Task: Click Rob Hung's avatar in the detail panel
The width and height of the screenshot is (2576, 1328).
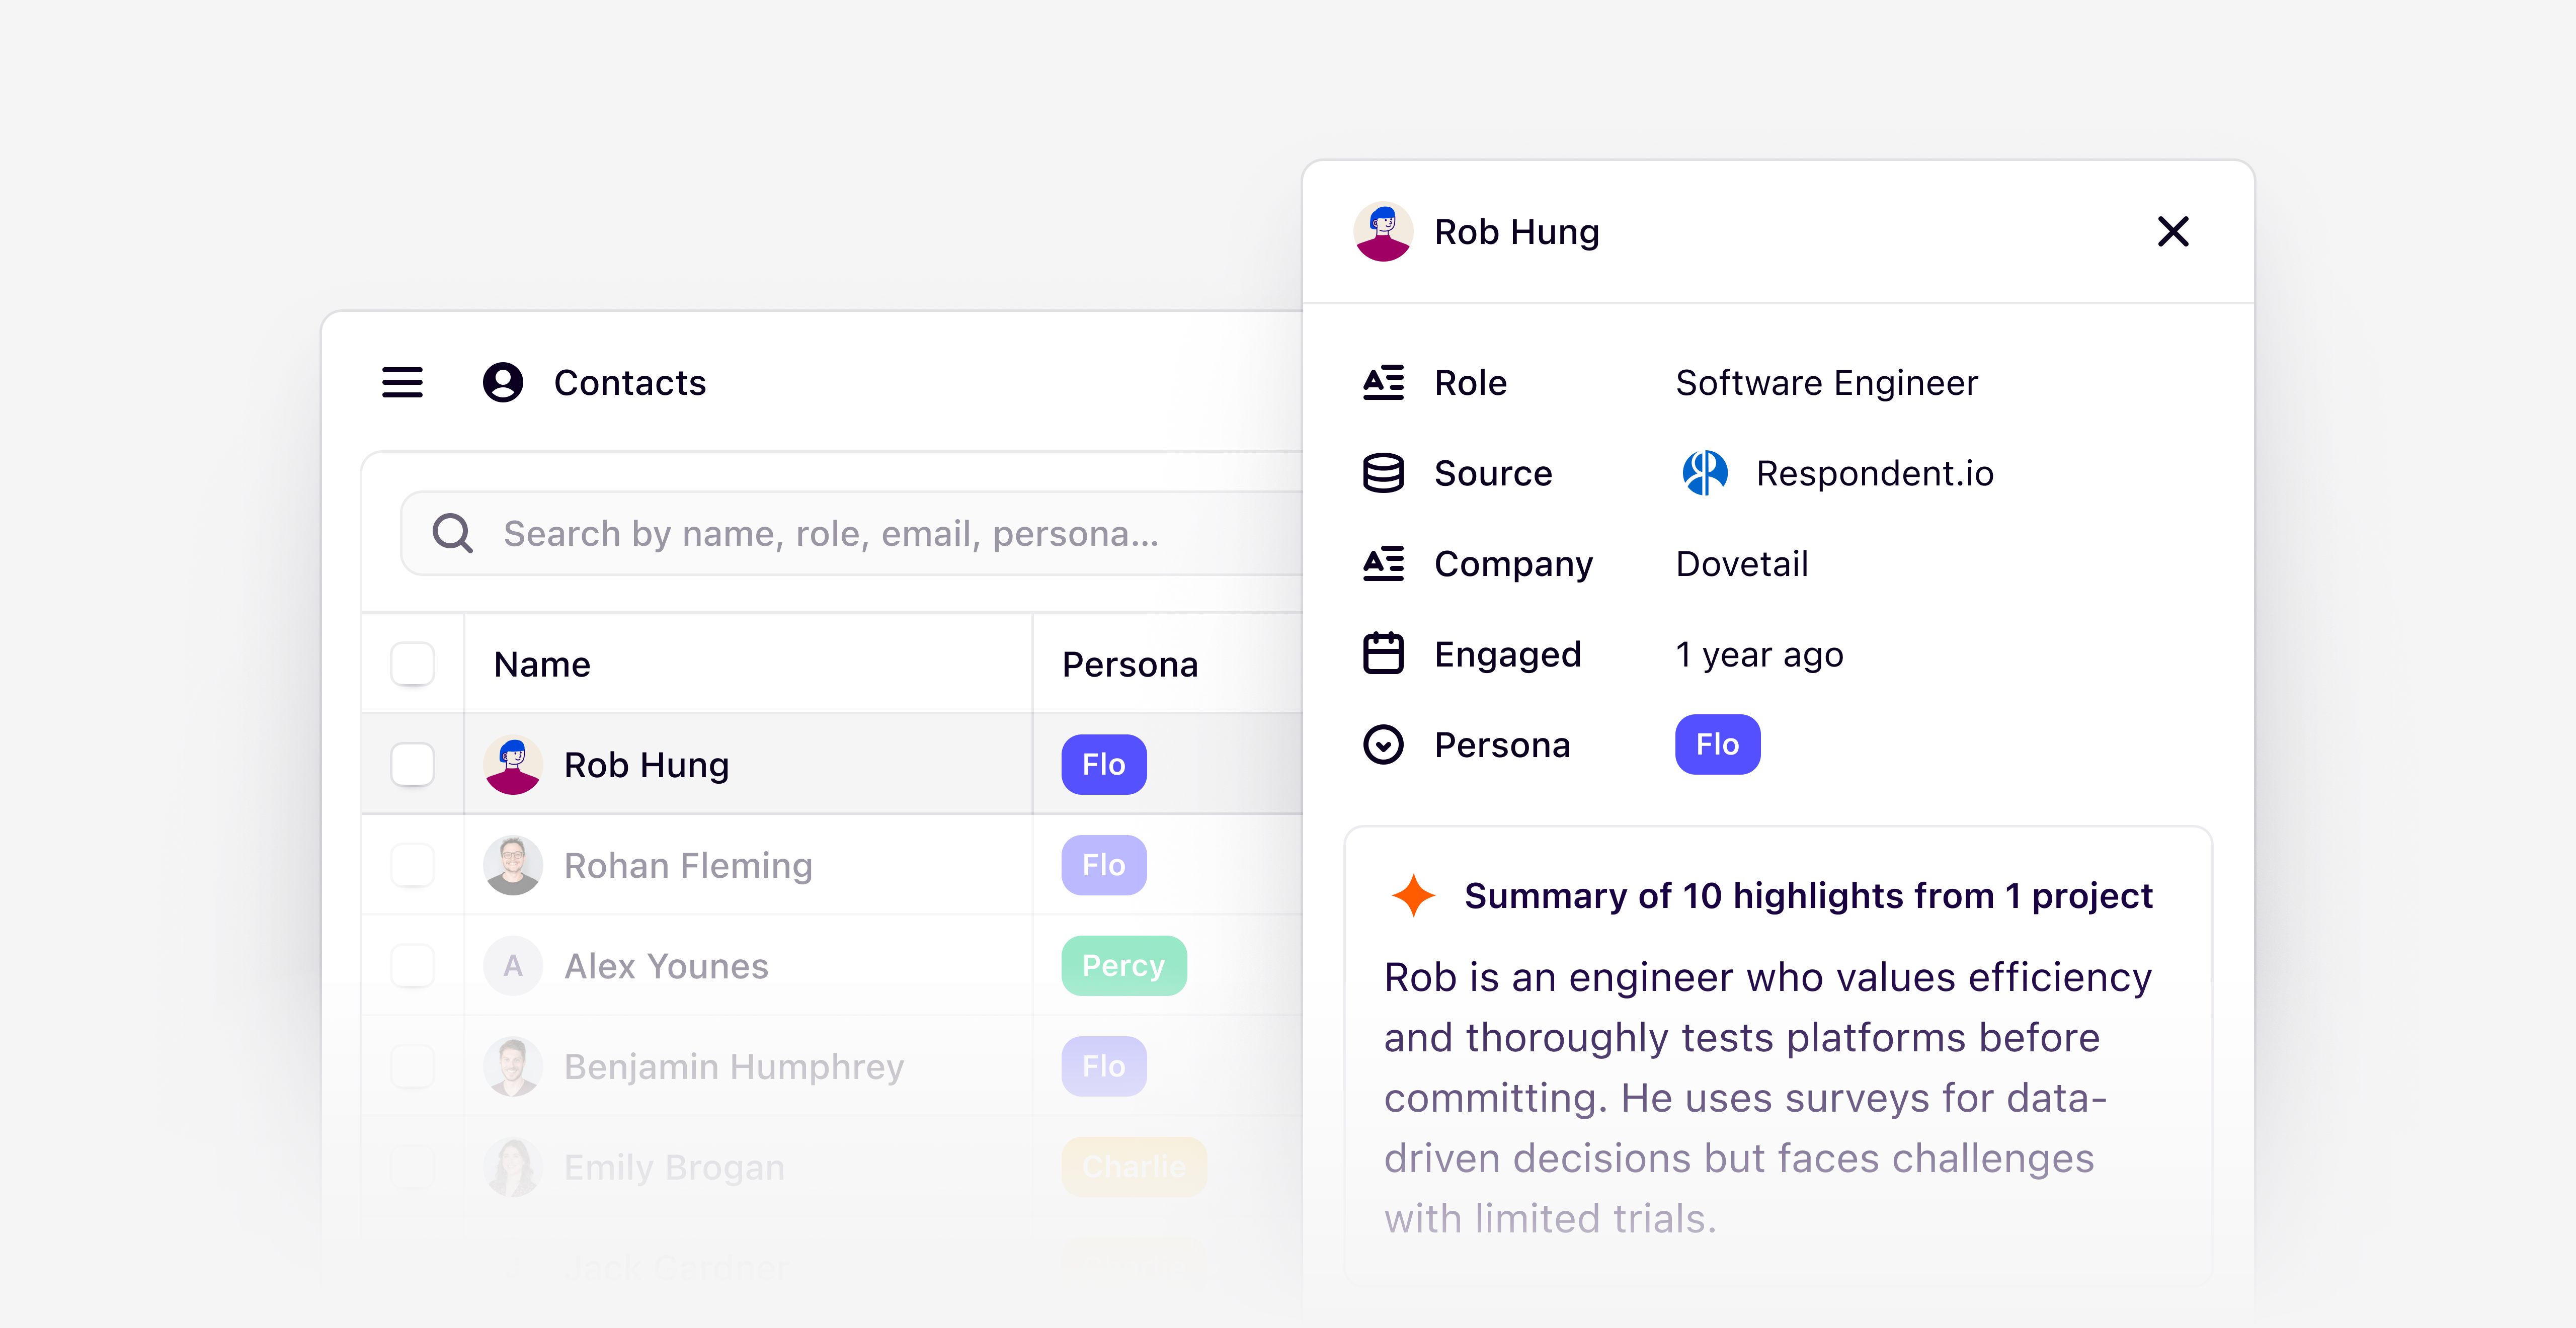Action: coord(1384,231)
